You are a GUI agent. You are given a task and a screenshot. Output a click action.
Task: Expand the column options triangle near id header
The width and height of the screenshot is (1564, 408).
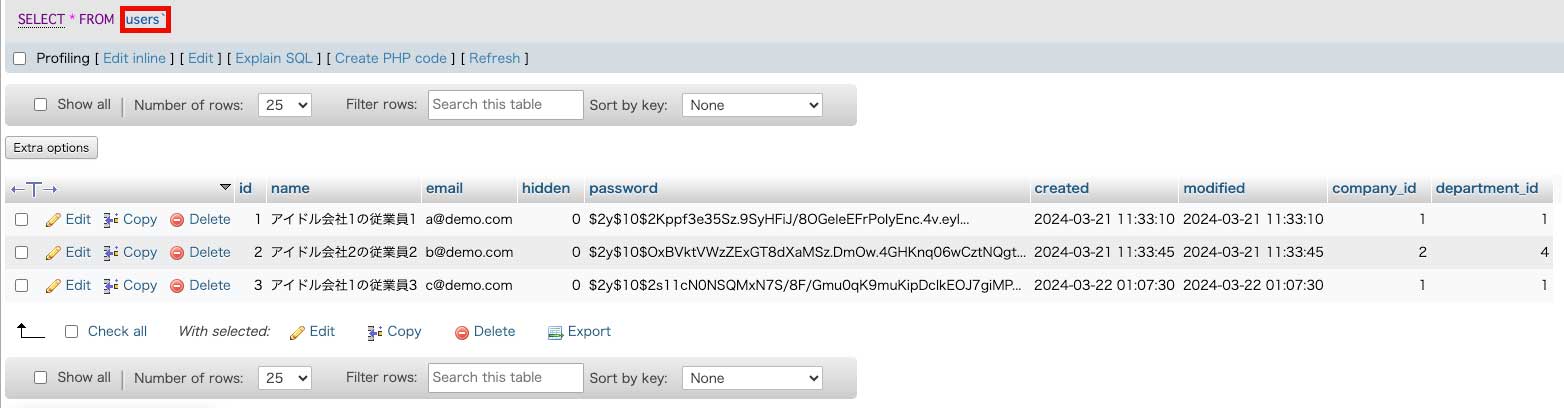(225, 188)
